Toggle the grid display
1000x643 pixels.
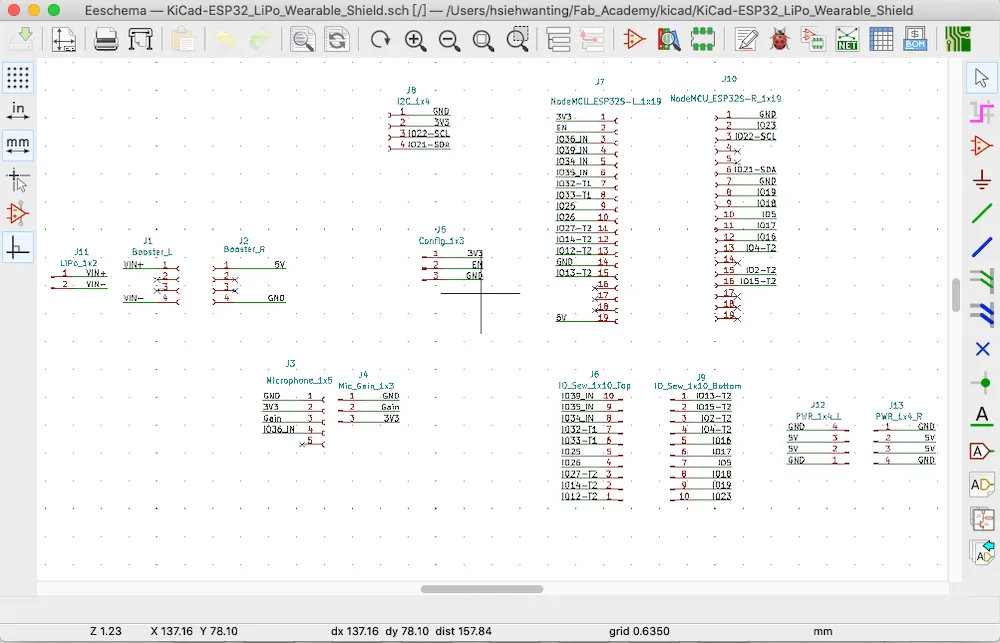tap(18, 78)
